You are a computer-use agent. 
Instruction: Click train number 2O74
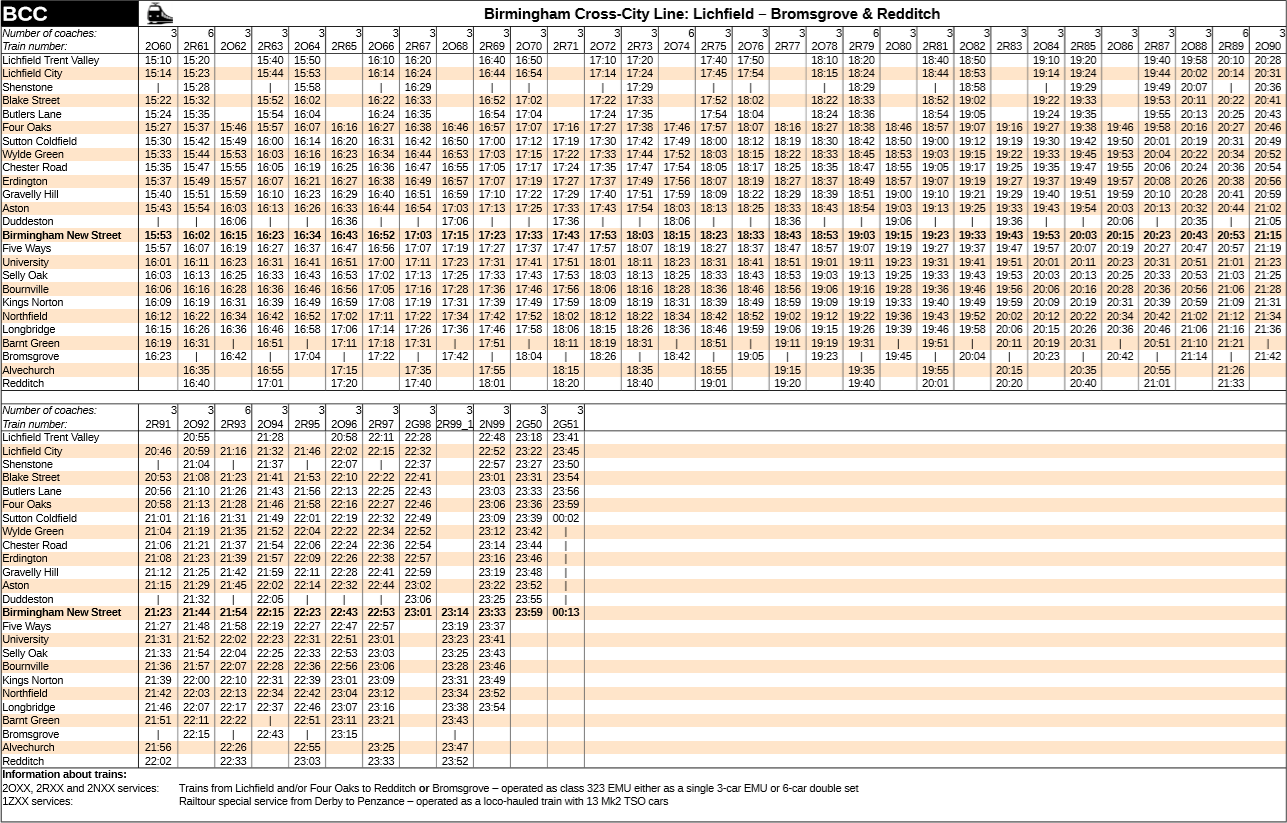[x=677, y=47]
